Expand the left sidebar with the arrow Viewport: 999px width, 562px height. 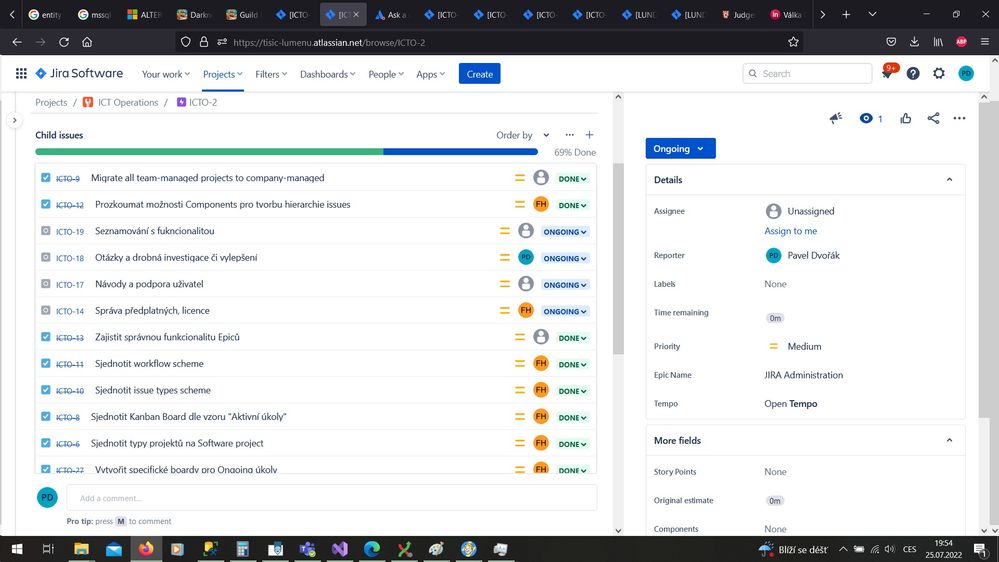[x=14, y=120]
